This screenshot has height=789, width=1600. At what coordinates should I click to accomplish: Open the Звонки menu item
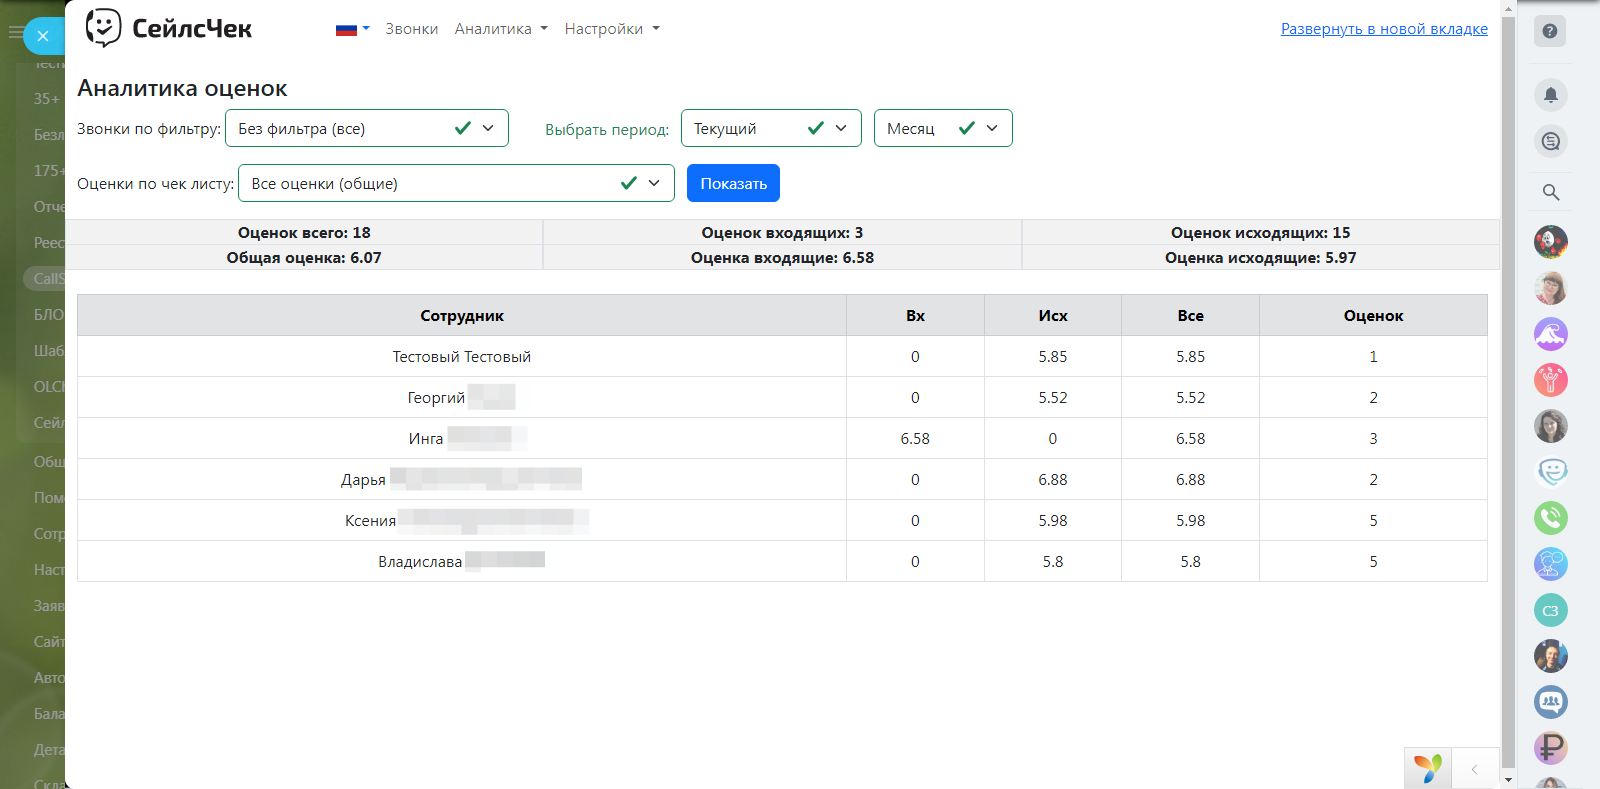pos(411,29)
